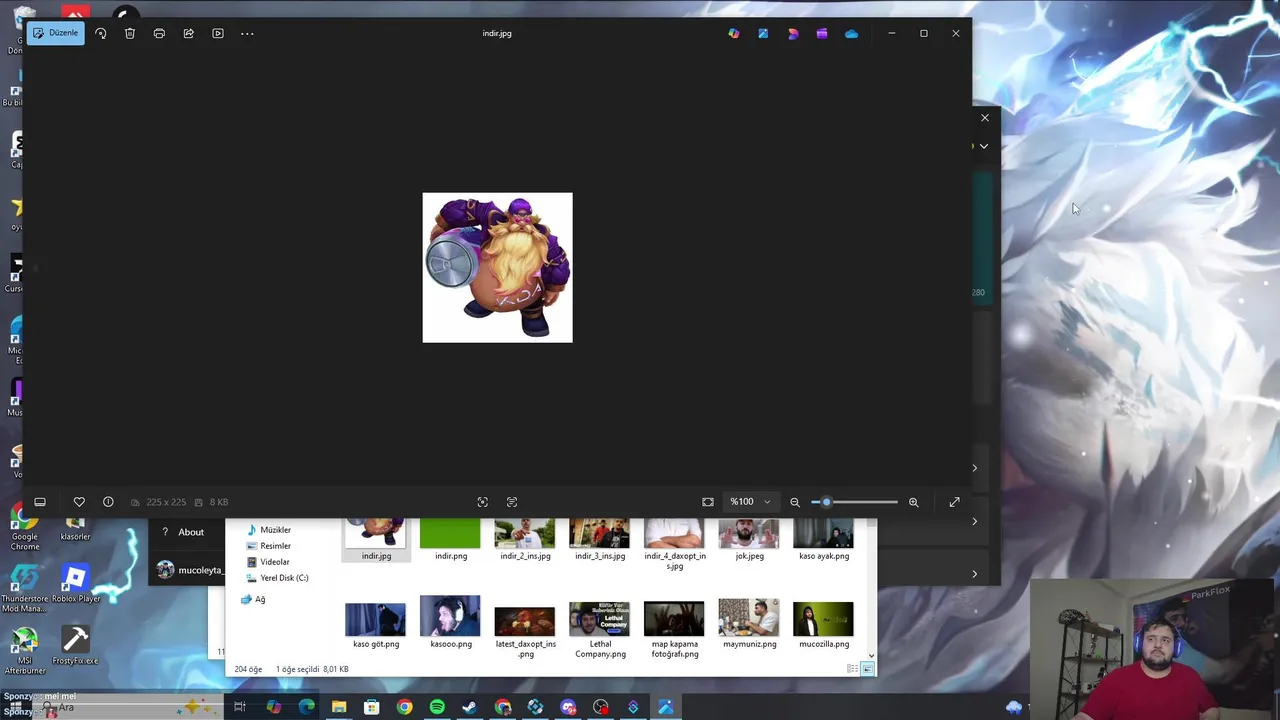Click the visual search scan icon
This screenshot has width=1280, height=720.
(483, 502)
